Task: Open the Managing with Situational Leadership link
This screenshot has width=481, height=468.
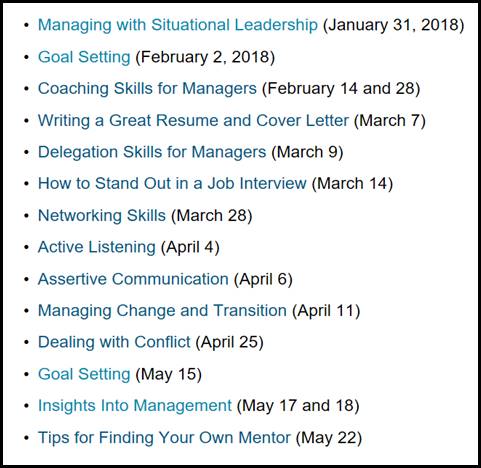Action: (178, 25)
